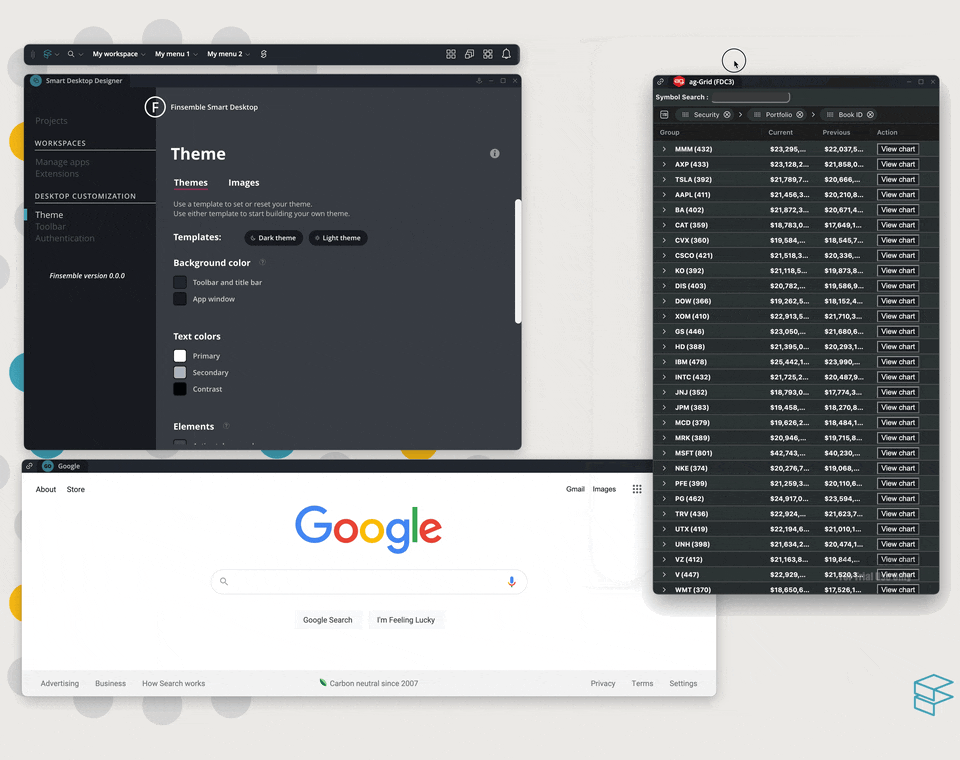Screen dimensions: 960x760
Task: Open Manage apps in the sidebar
Action: [62, 162]
